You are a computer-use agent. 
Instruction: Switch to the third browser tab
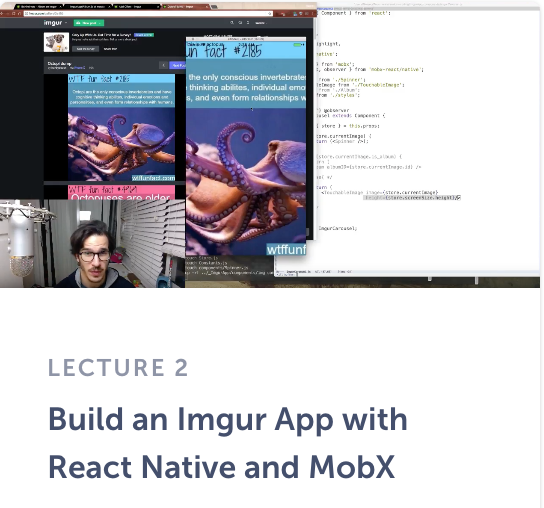(137, 7)
